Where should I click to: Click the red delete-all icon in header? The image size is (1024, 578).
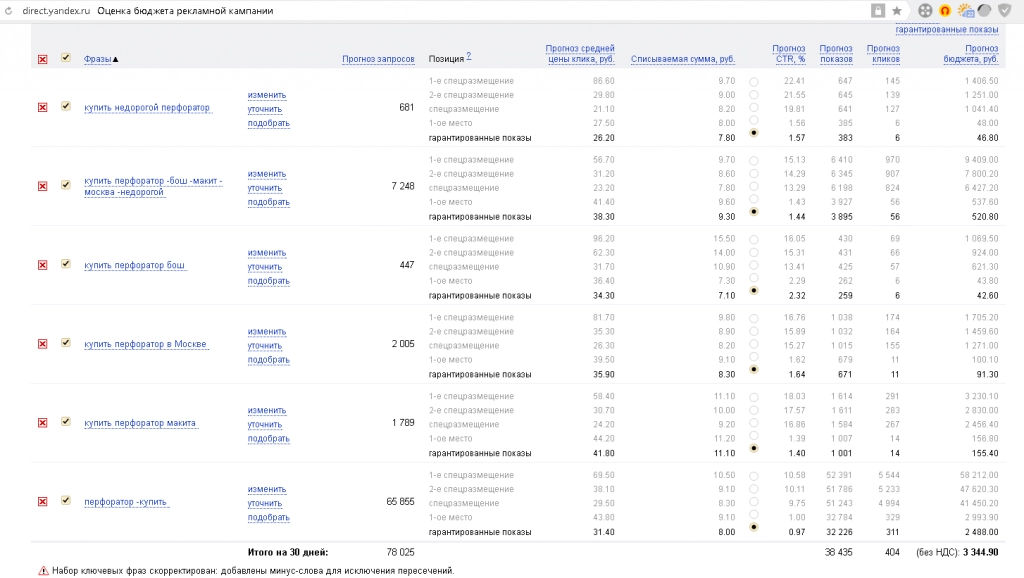pos(42,59)
